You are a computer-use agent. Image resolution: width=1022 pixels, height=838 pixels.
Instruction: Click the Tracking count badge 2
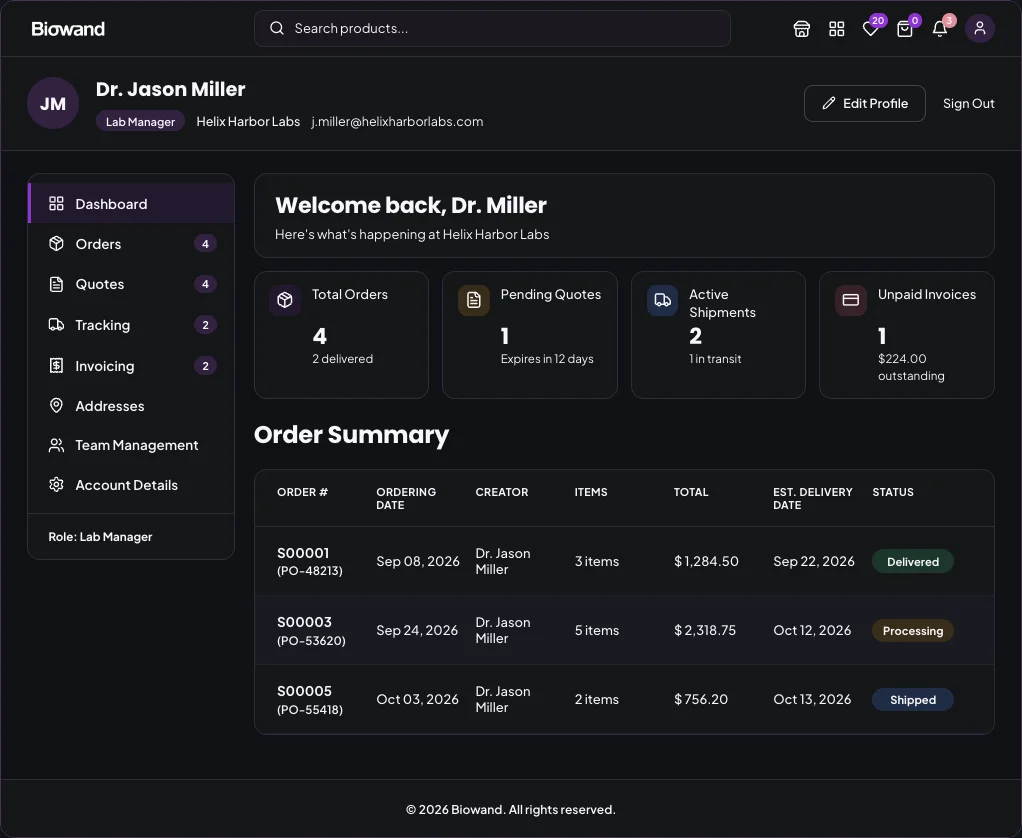(x=205, y=325)
